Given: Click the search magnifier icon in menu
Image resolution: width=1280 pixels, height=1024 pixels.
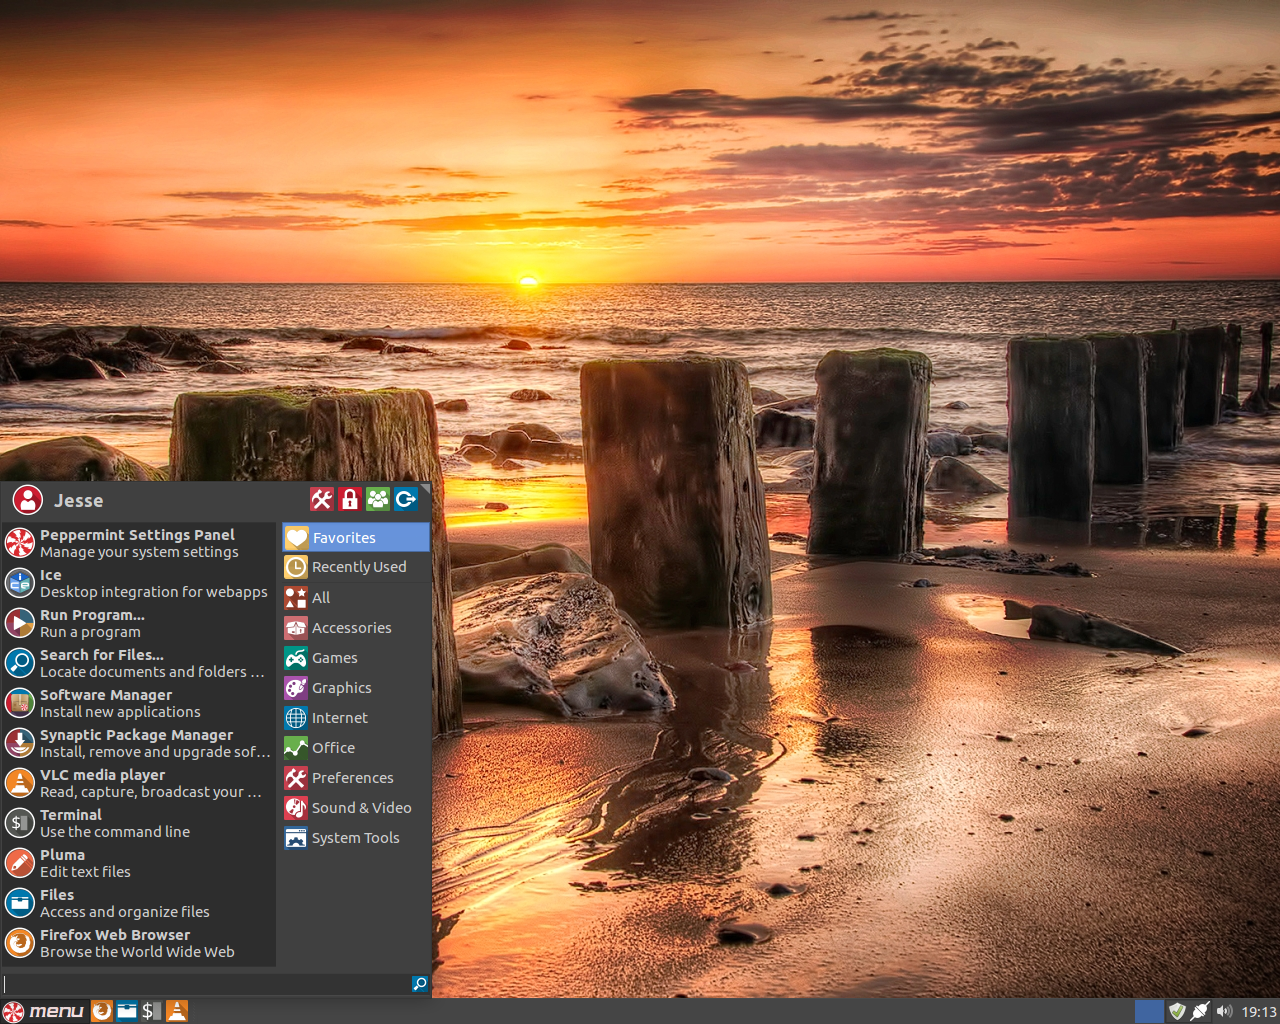Looking at the screenshot, I should [x=420, y=984].
